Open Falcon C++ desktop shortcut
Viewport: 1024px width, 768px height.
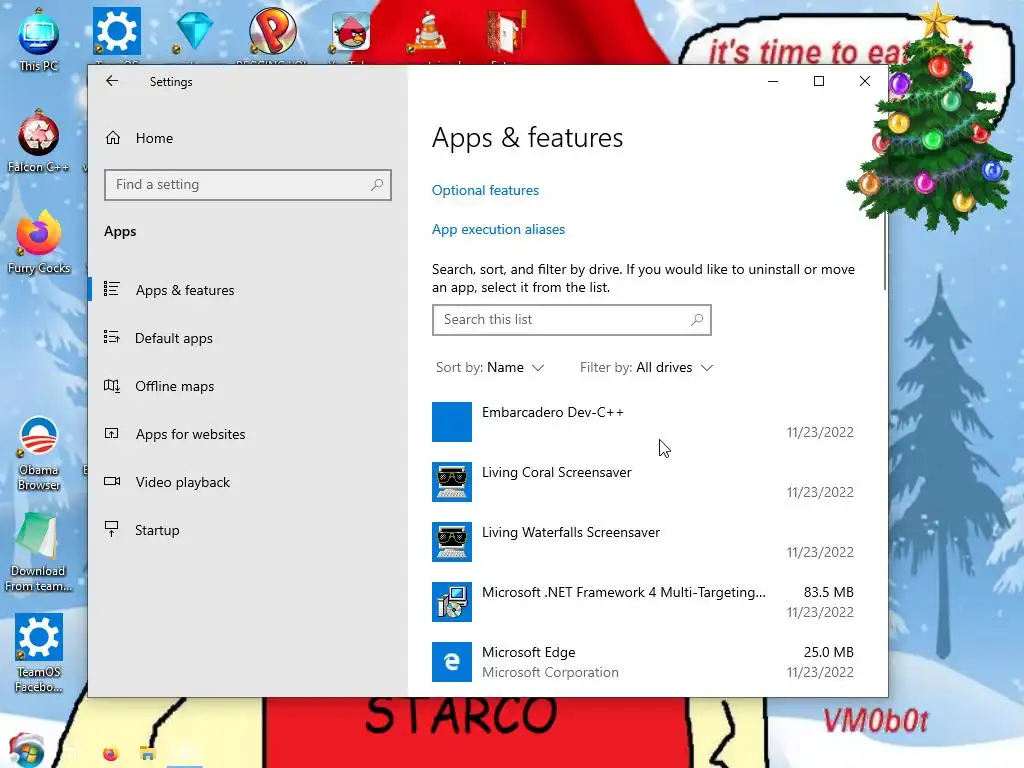coord(39,142)
